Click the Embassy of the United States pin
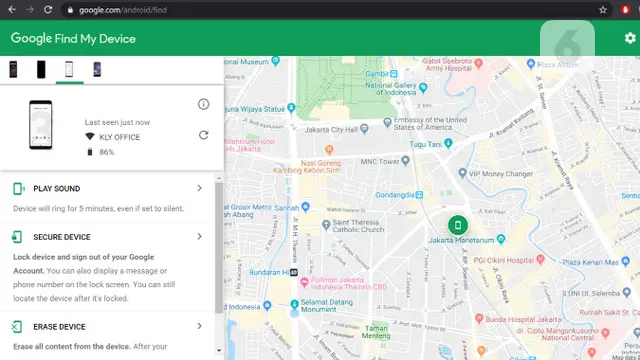Screen dimensions: 640x360 [x=387, y=122]
